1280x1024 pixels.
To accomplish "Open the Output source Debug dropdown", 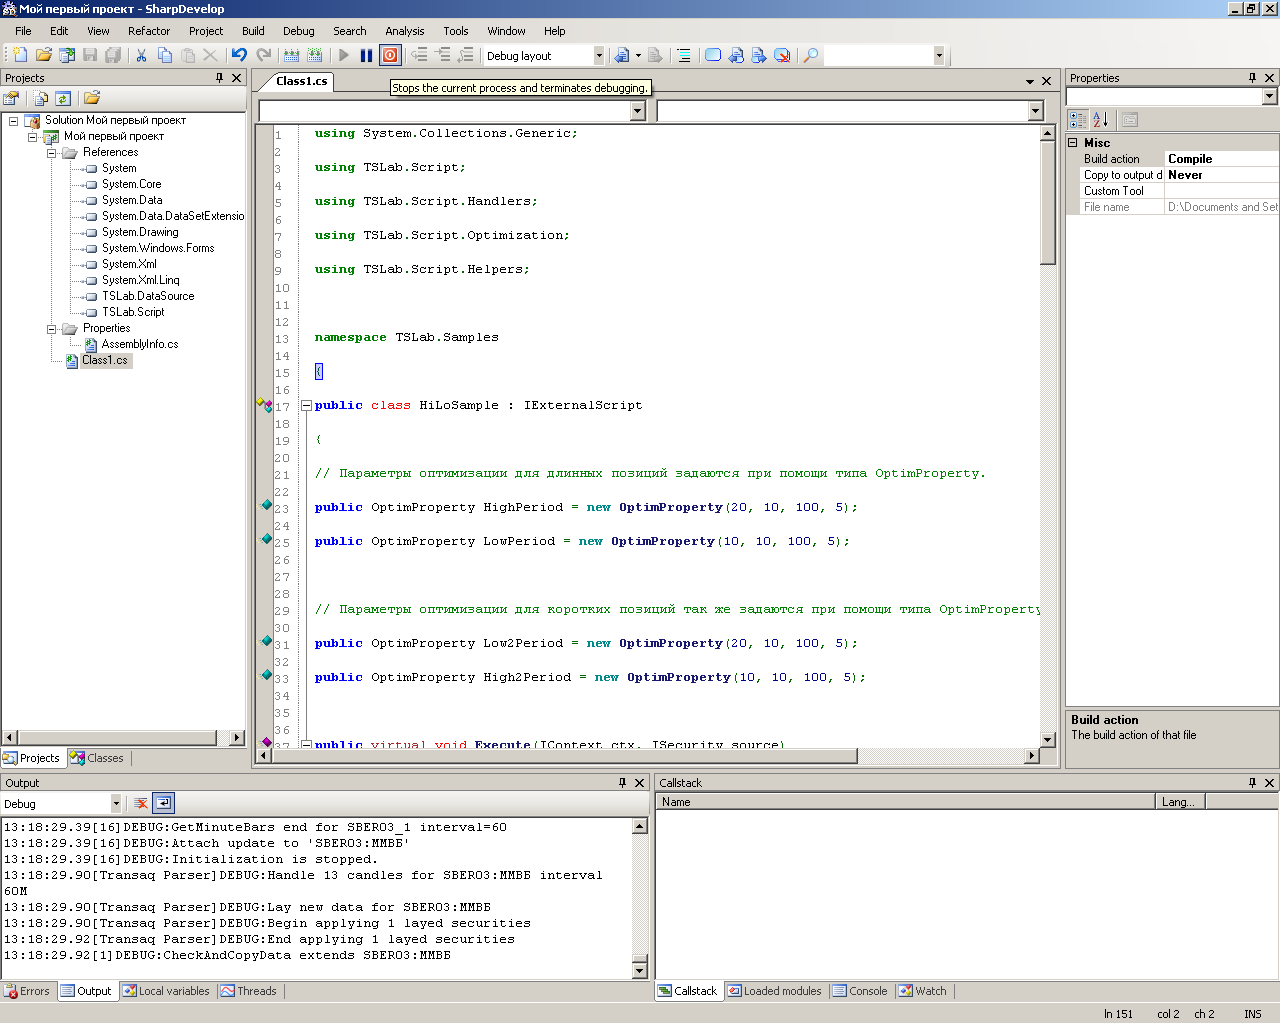I will click(x=115, y=804).
